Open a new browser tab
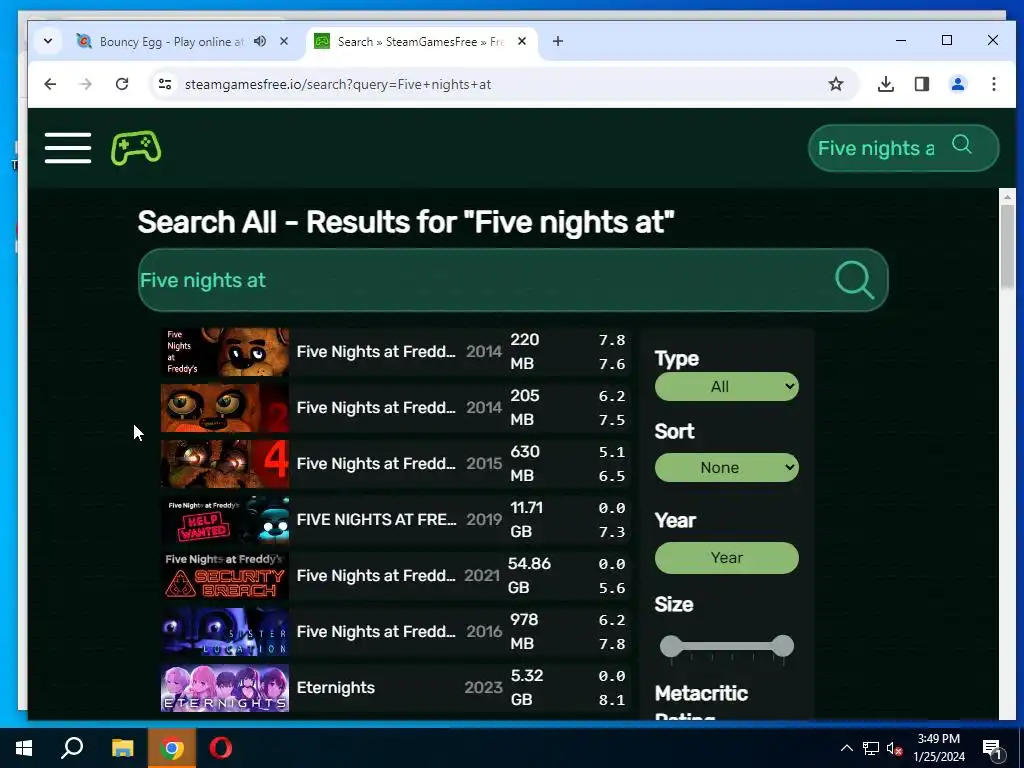The height and width of the screenshot is (768, 1024). pyautogui.click(x=558, y=41)
